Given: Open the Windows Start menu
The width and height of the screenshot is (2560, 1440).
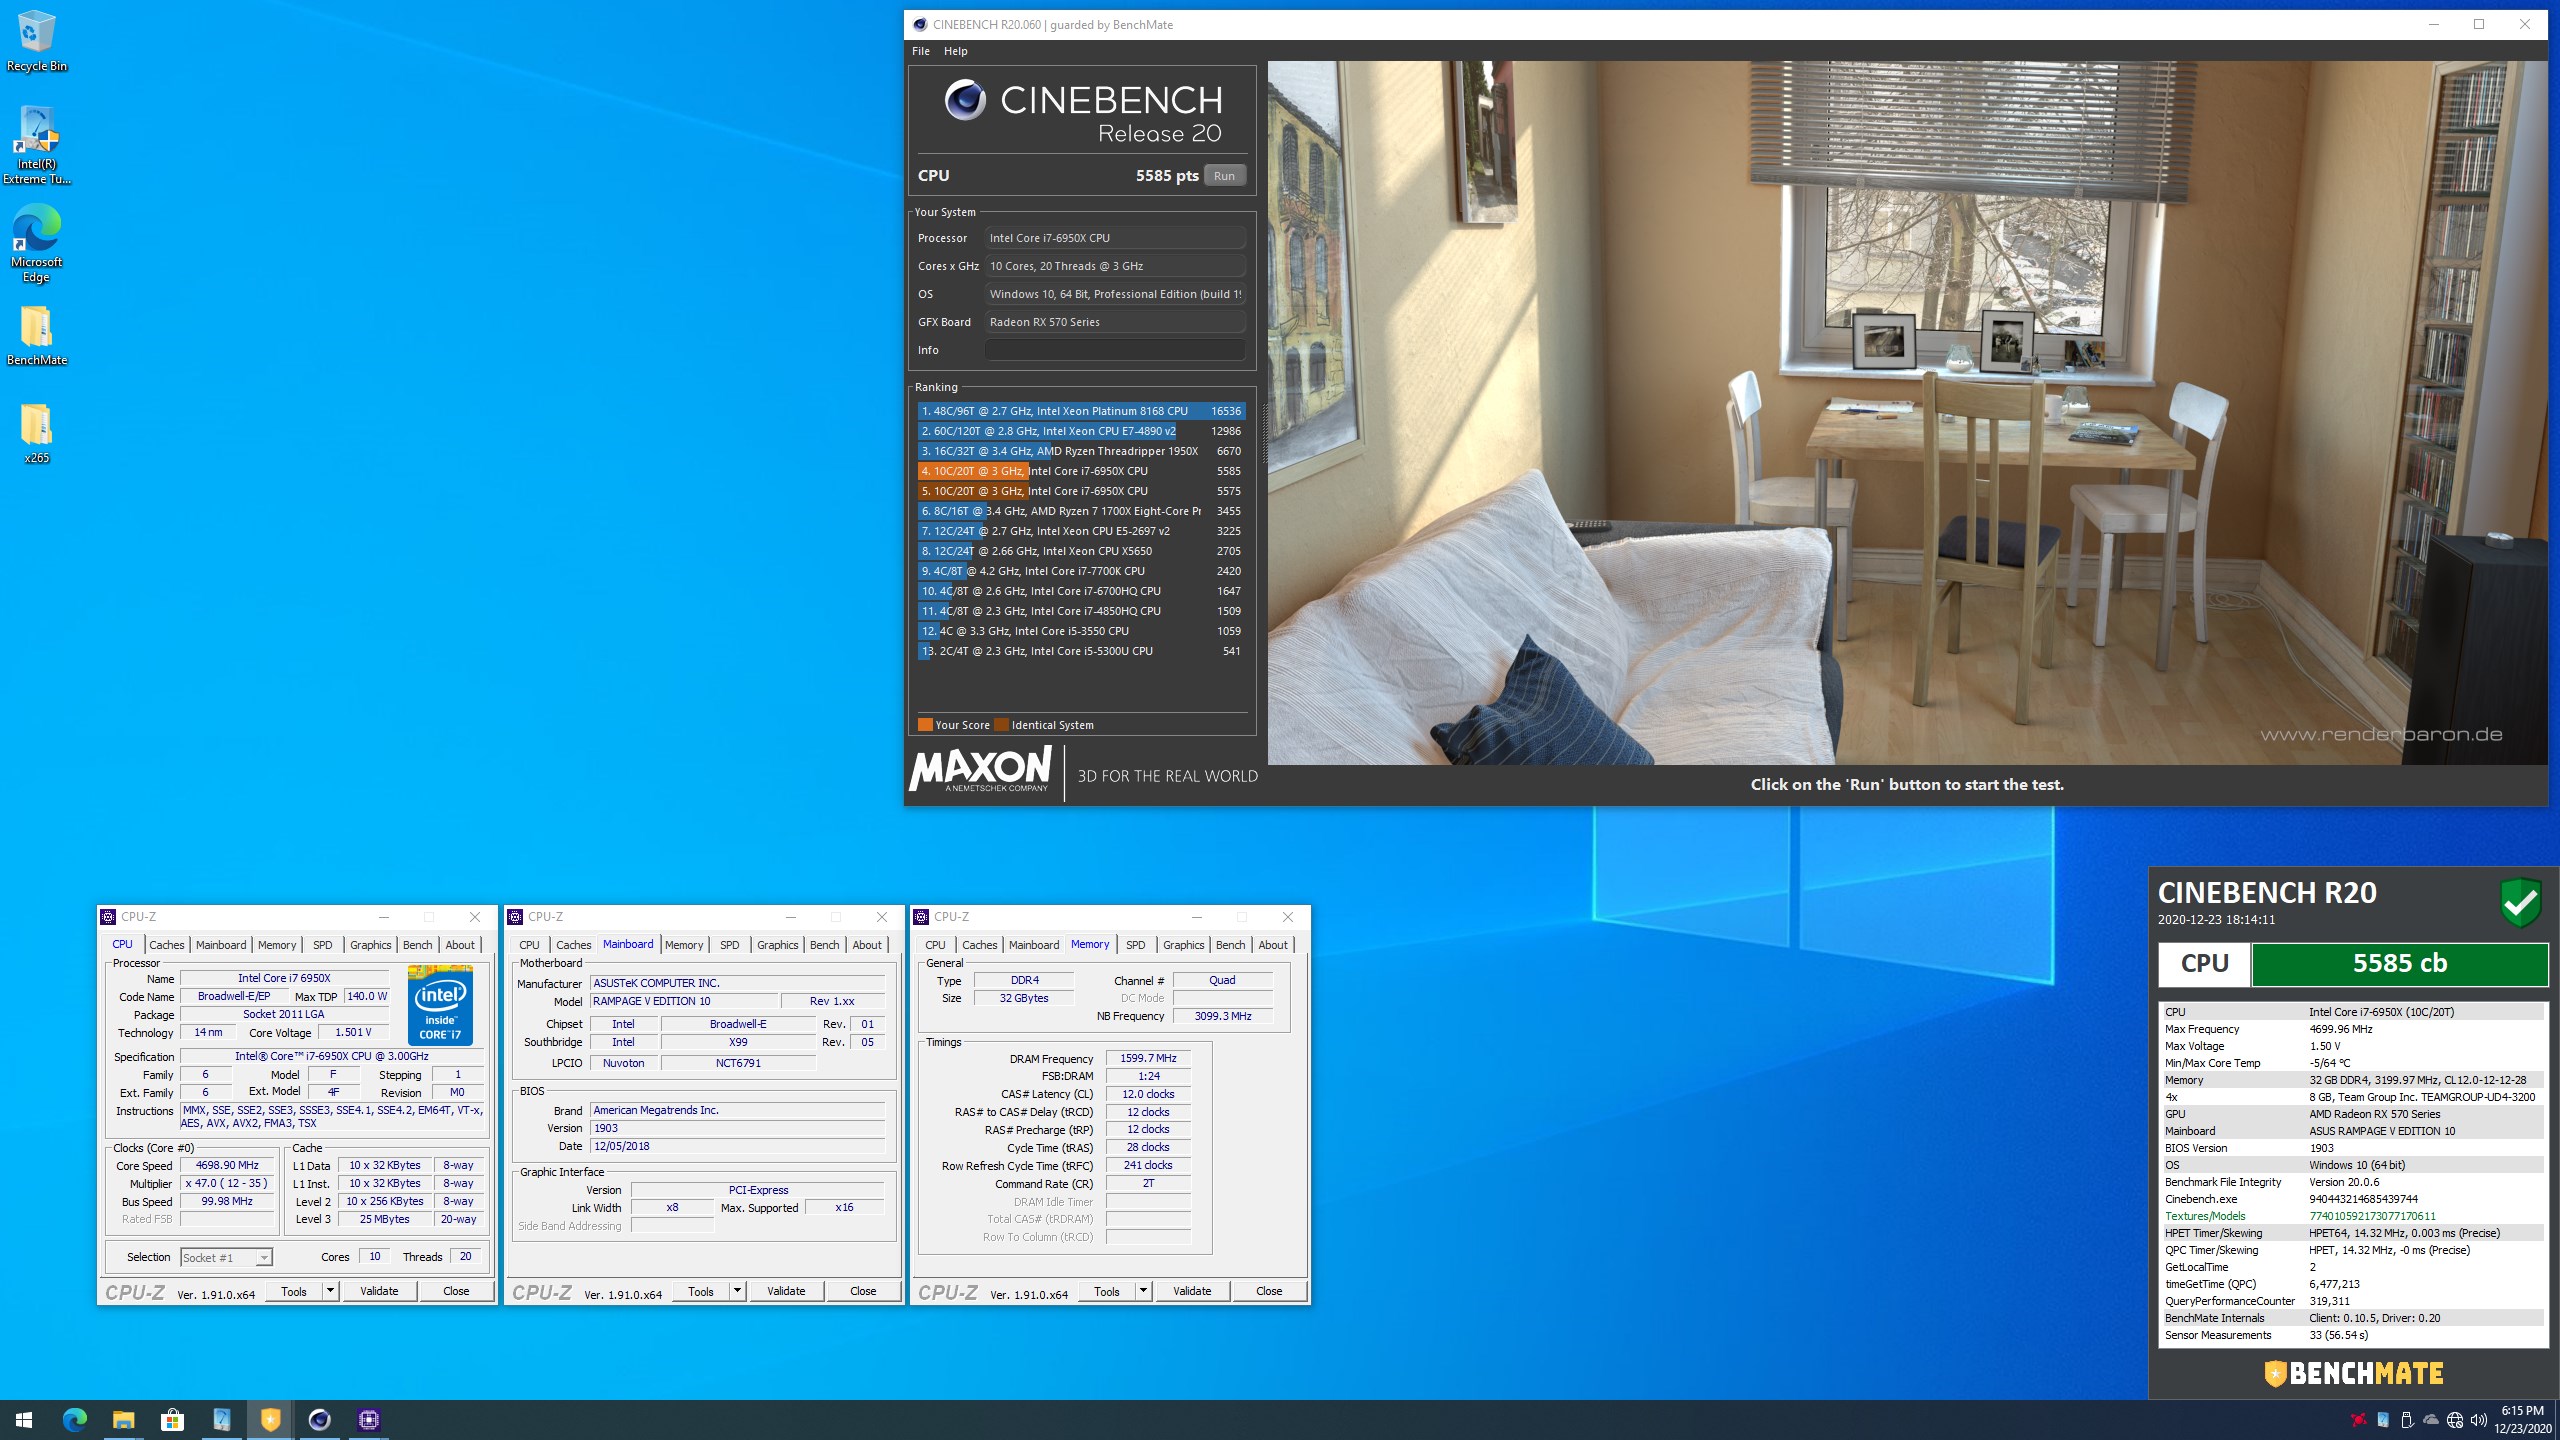Looking at the screenshot, I should pyautogui.click(x=24, y=1419).
